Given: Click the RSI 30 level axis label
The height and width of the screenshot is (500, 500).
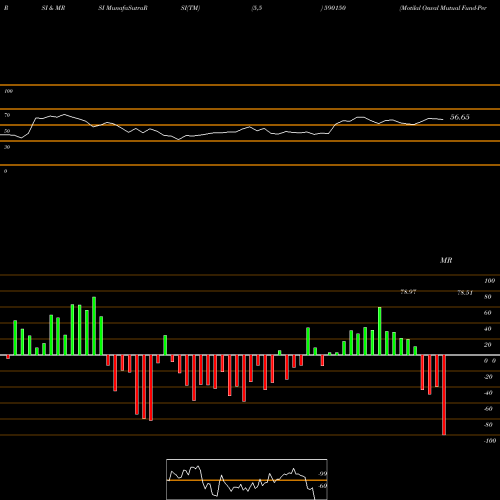Looking at the screenshot, I should [x=7, y=147].
